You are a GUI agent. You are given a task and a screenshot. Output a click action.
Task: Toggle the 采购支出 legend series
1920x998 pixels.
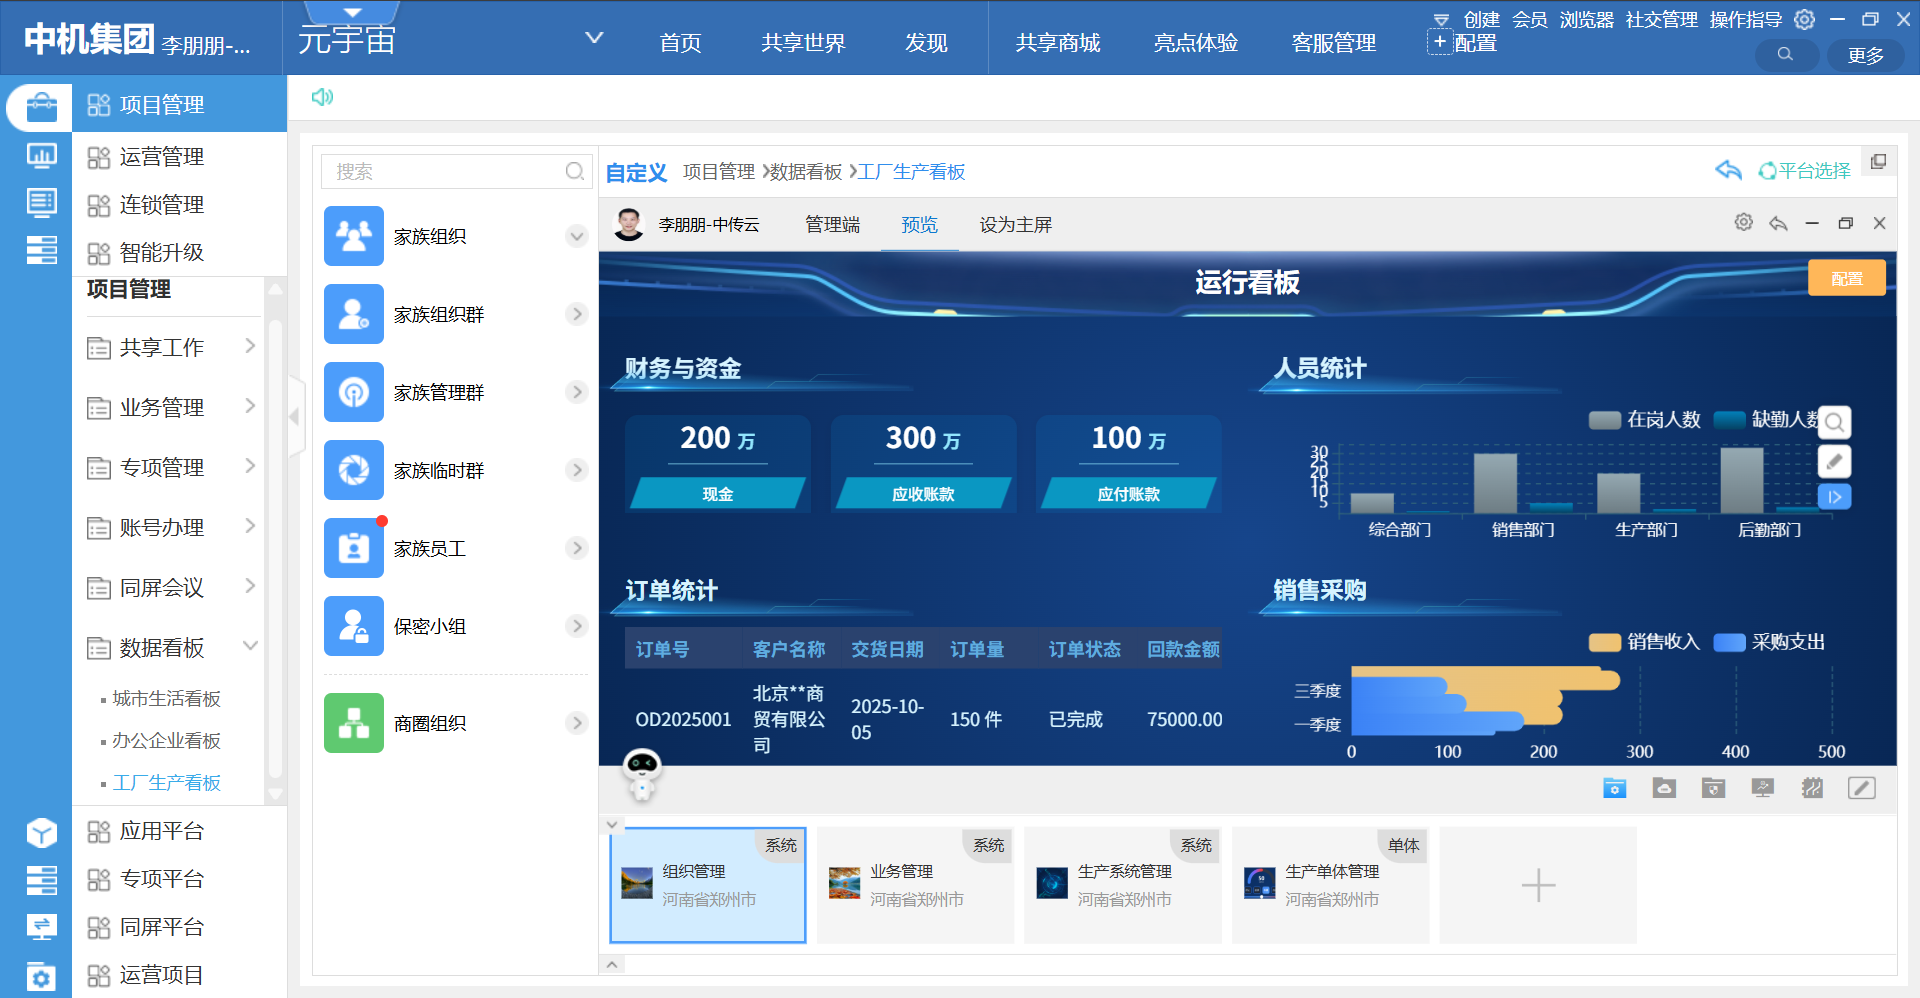click(1770, 642)
